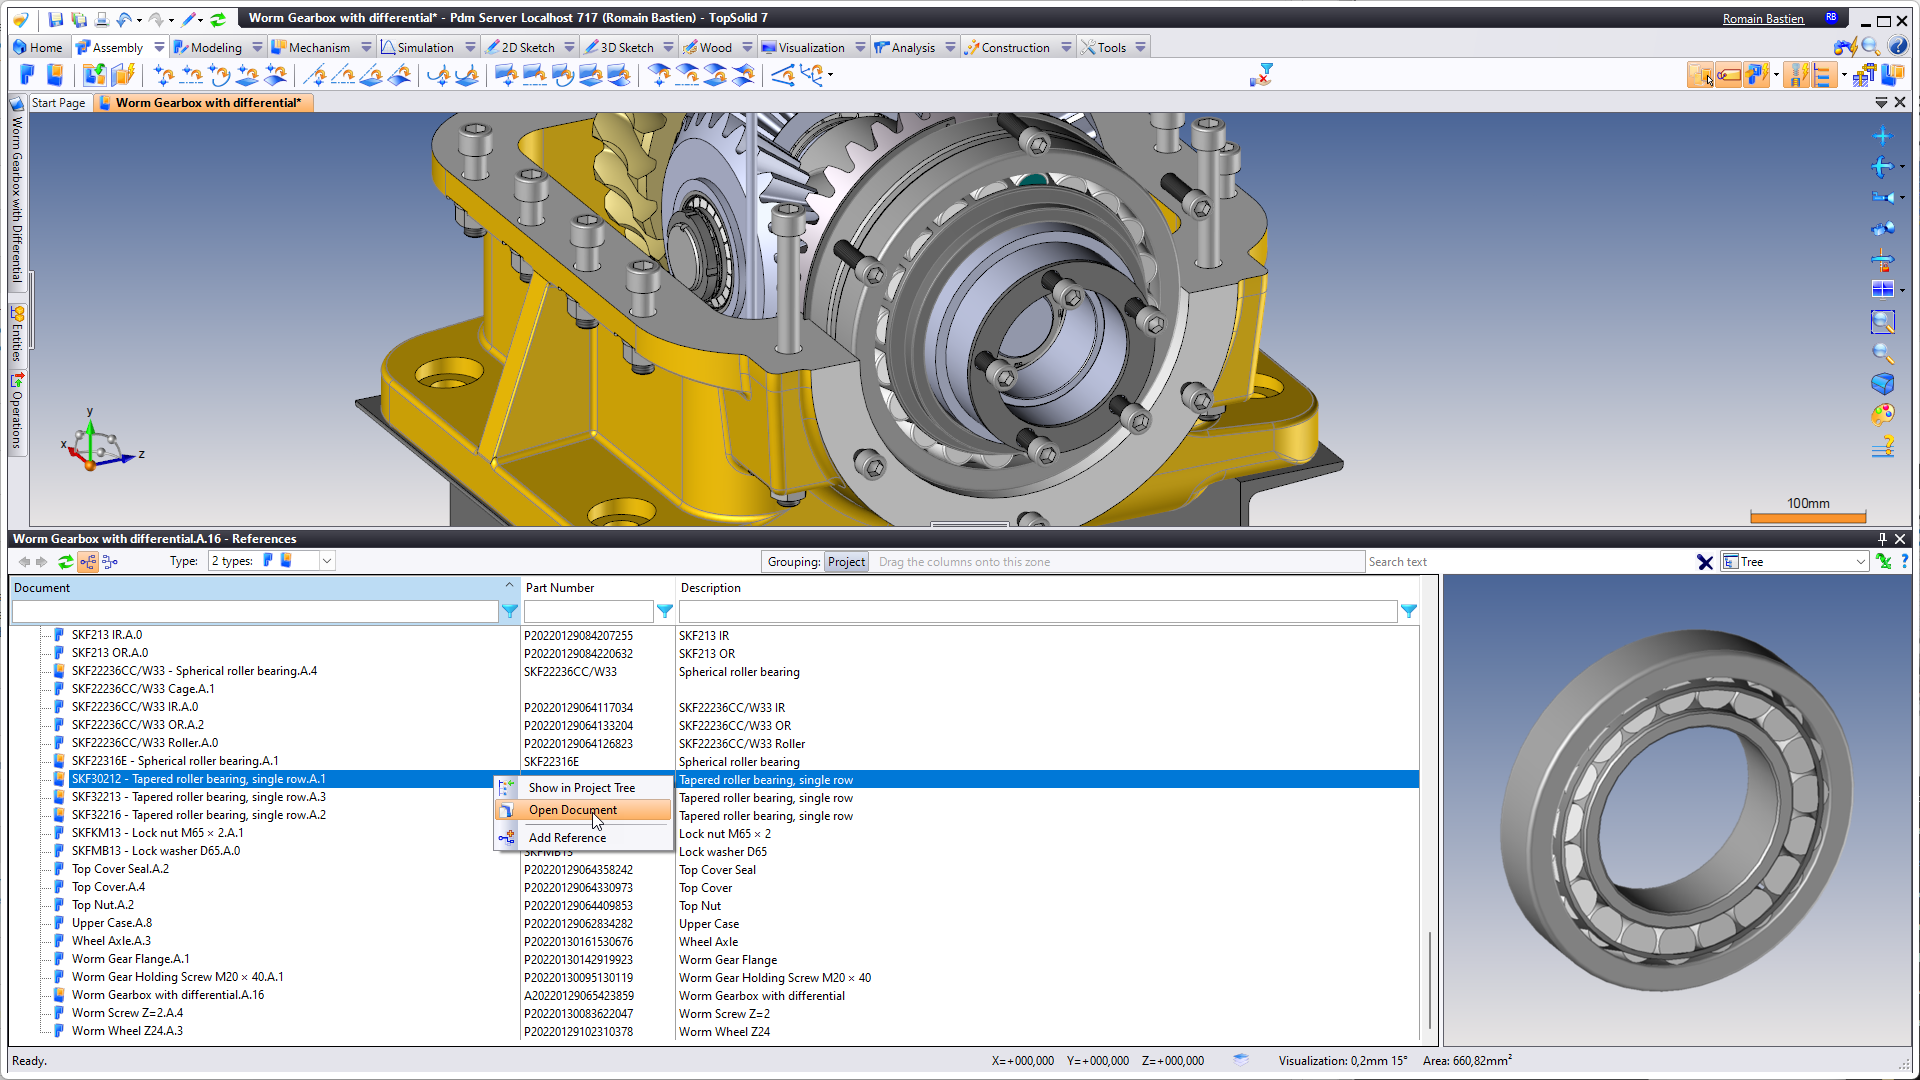Open the Type filter dropdown showing 2 types

(326, 561)
